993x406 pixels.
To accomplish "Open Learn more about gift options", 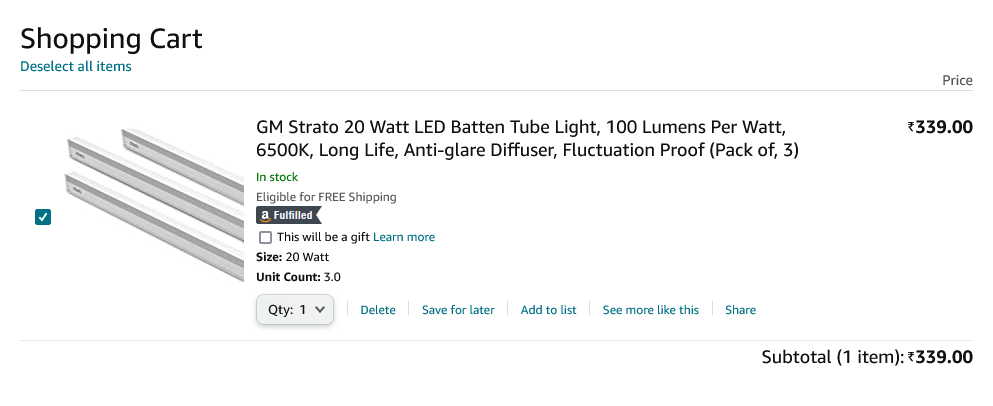I will (x=404, y=237).
